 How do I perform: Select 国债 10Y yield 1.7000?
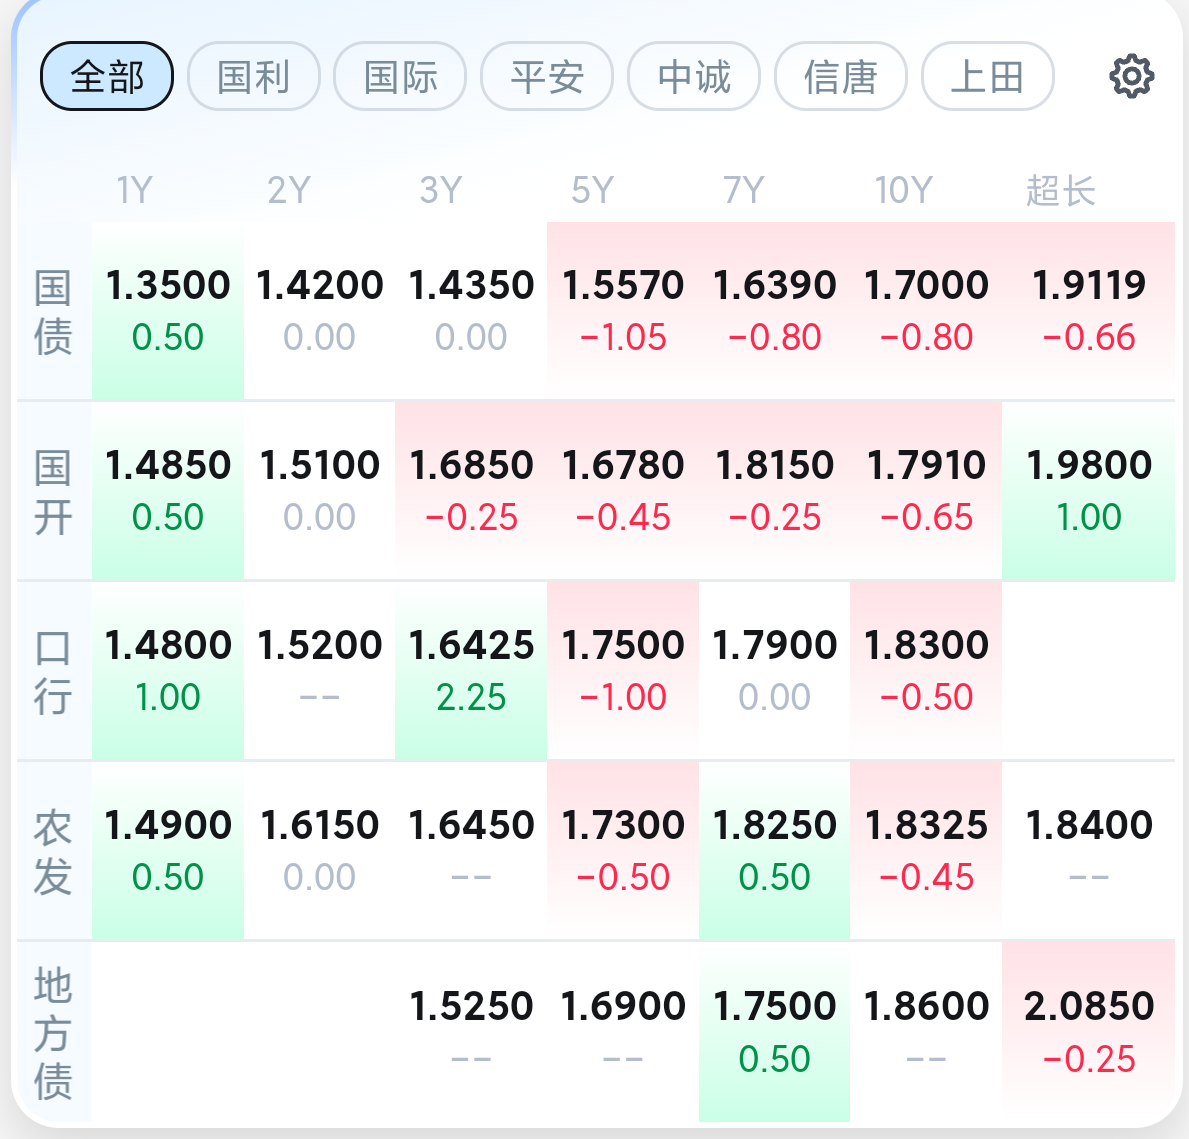[x=926, y=311]
